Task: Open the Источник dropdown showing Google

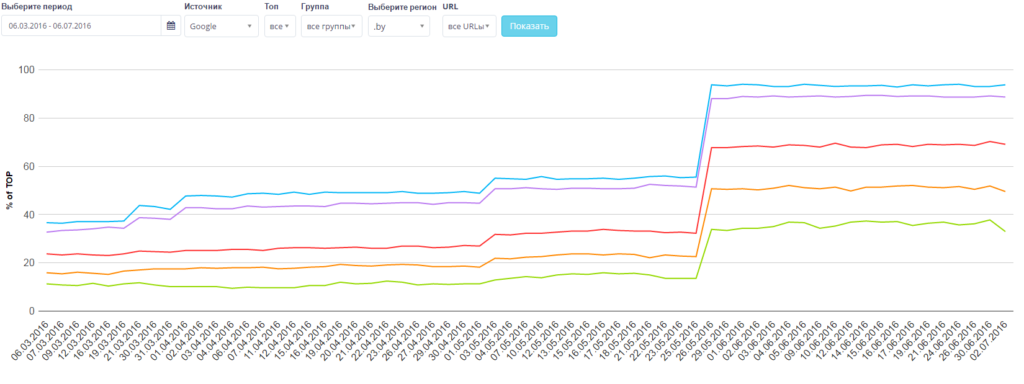Action: pos(221,26)
